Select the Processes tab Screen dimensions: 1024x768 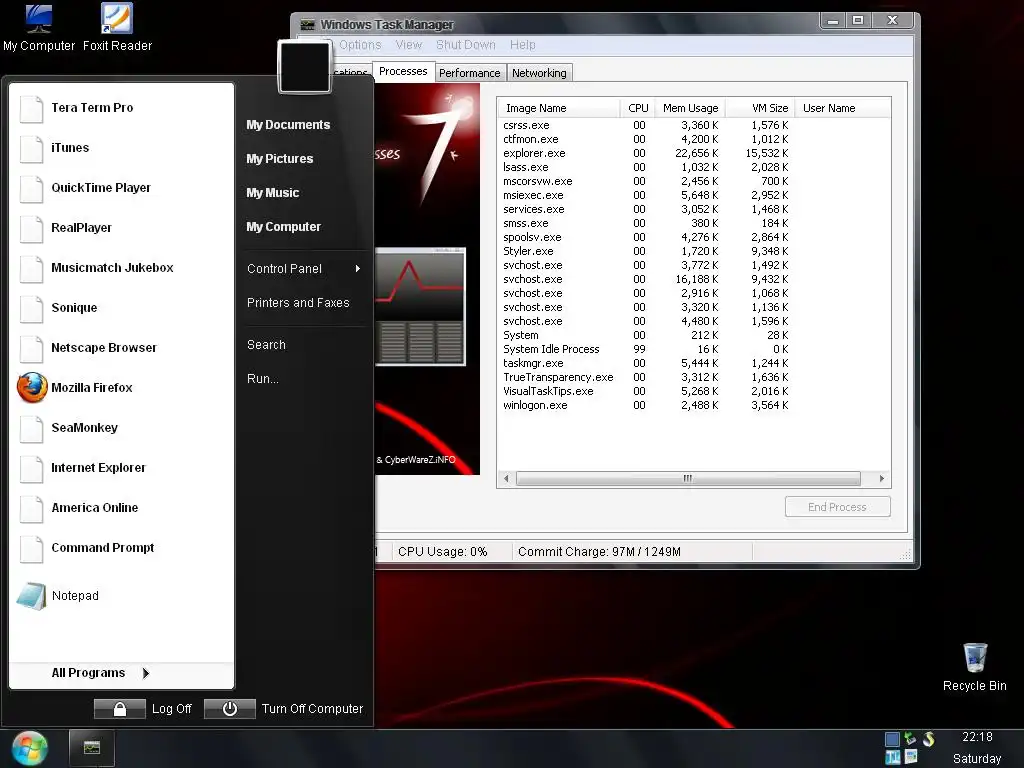click(x=403, y=71)
